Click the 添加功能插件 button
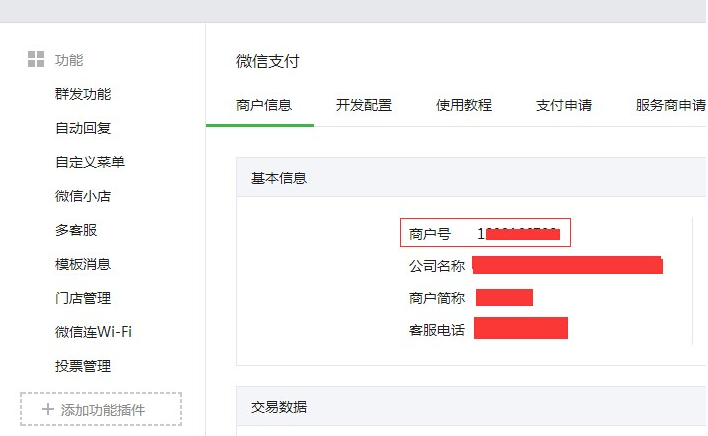This screenshot has width=708, height=436. pyautogui.click(x=101, y=409)
